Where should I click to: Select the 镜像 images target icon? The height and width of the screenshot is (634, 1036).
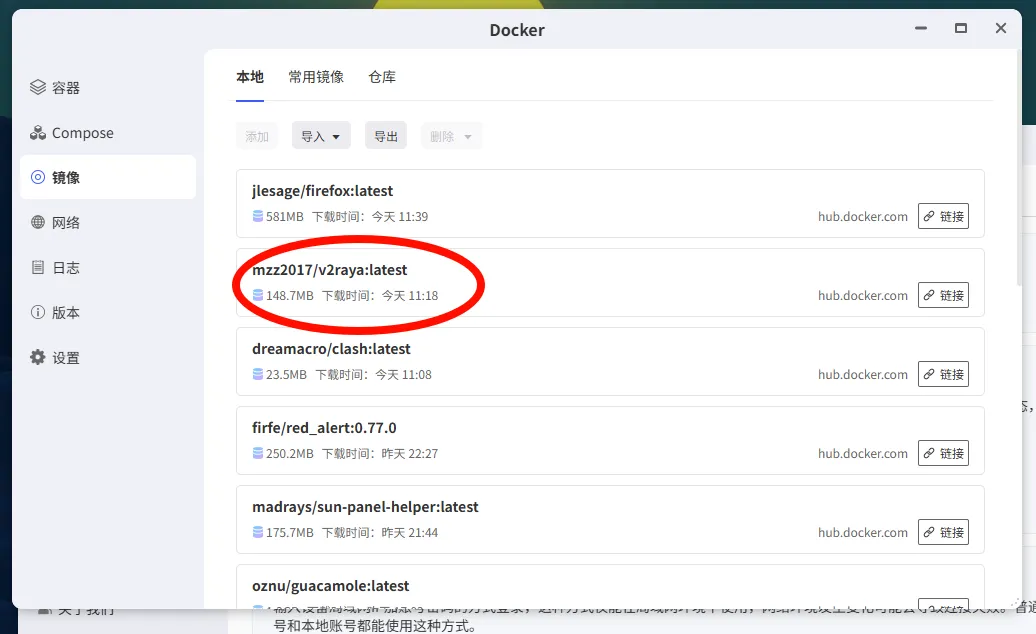[x=38, y=177]
